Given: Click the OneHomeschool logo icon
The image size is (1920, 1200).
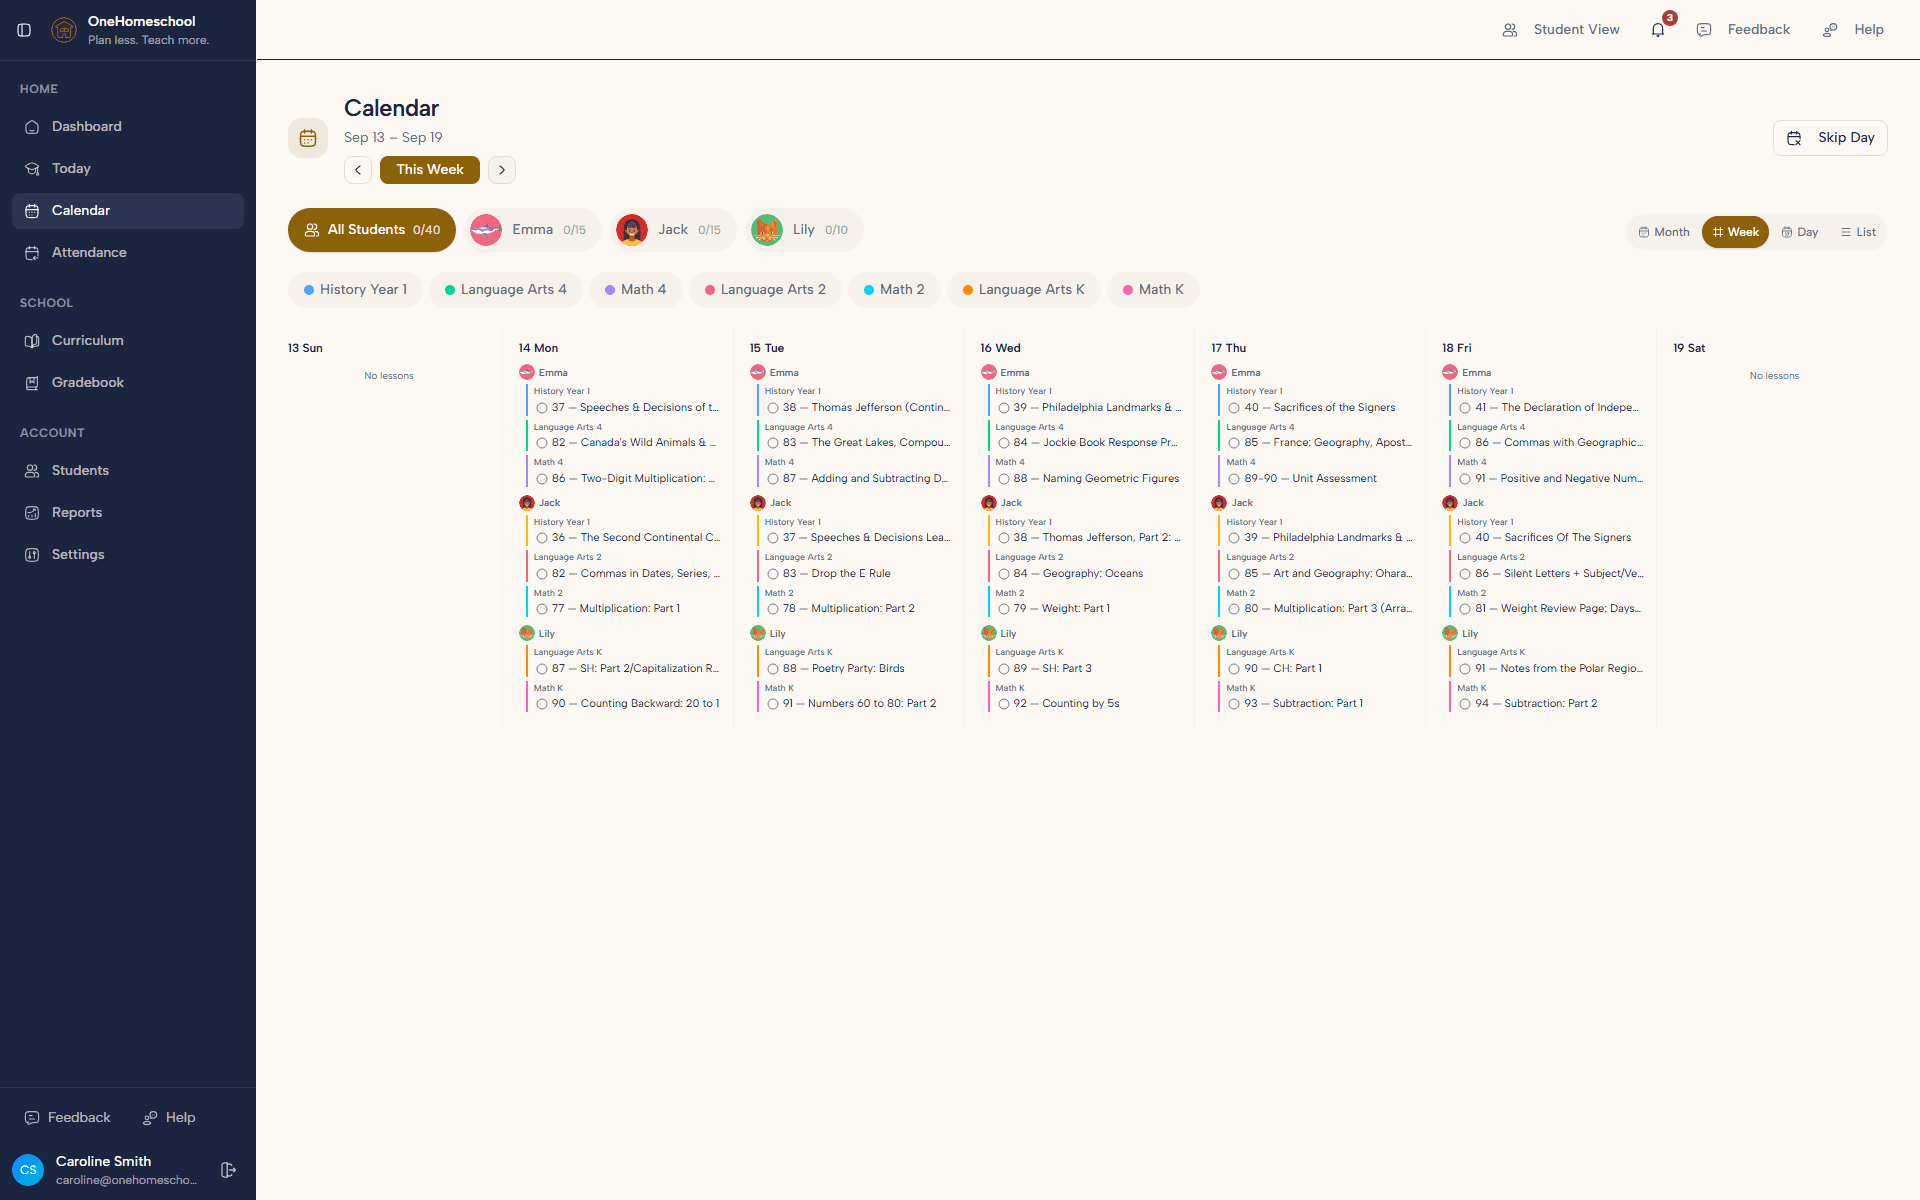Looking at the screenshot, I should tap(64, 30).
